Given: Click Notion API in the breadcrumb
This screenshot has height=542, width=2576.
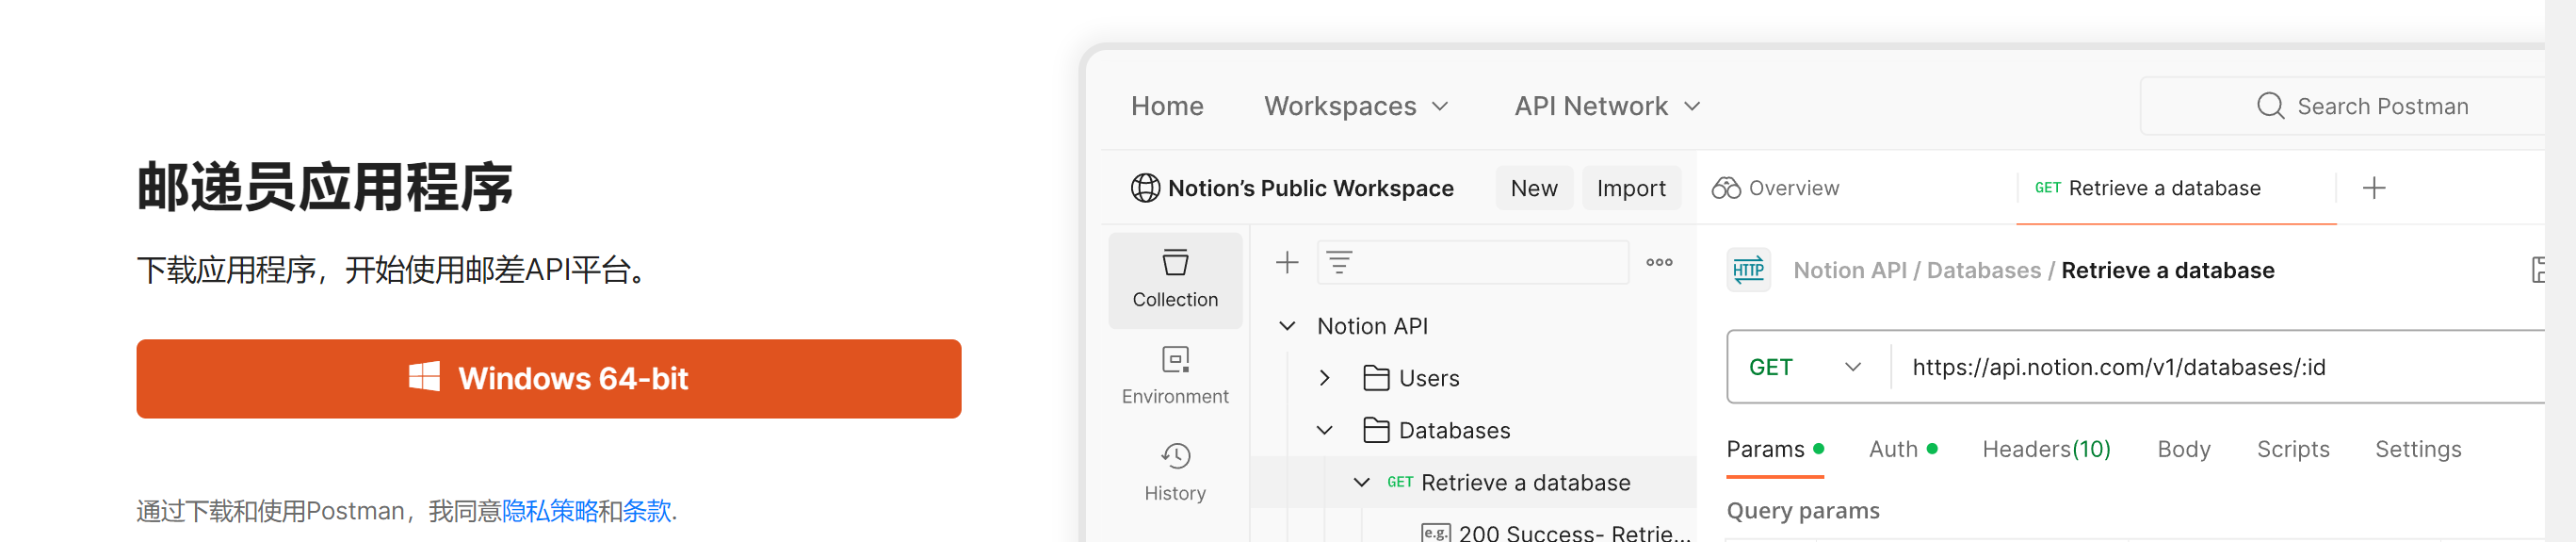Looking at the screenshot, I should coord(1849,270).
